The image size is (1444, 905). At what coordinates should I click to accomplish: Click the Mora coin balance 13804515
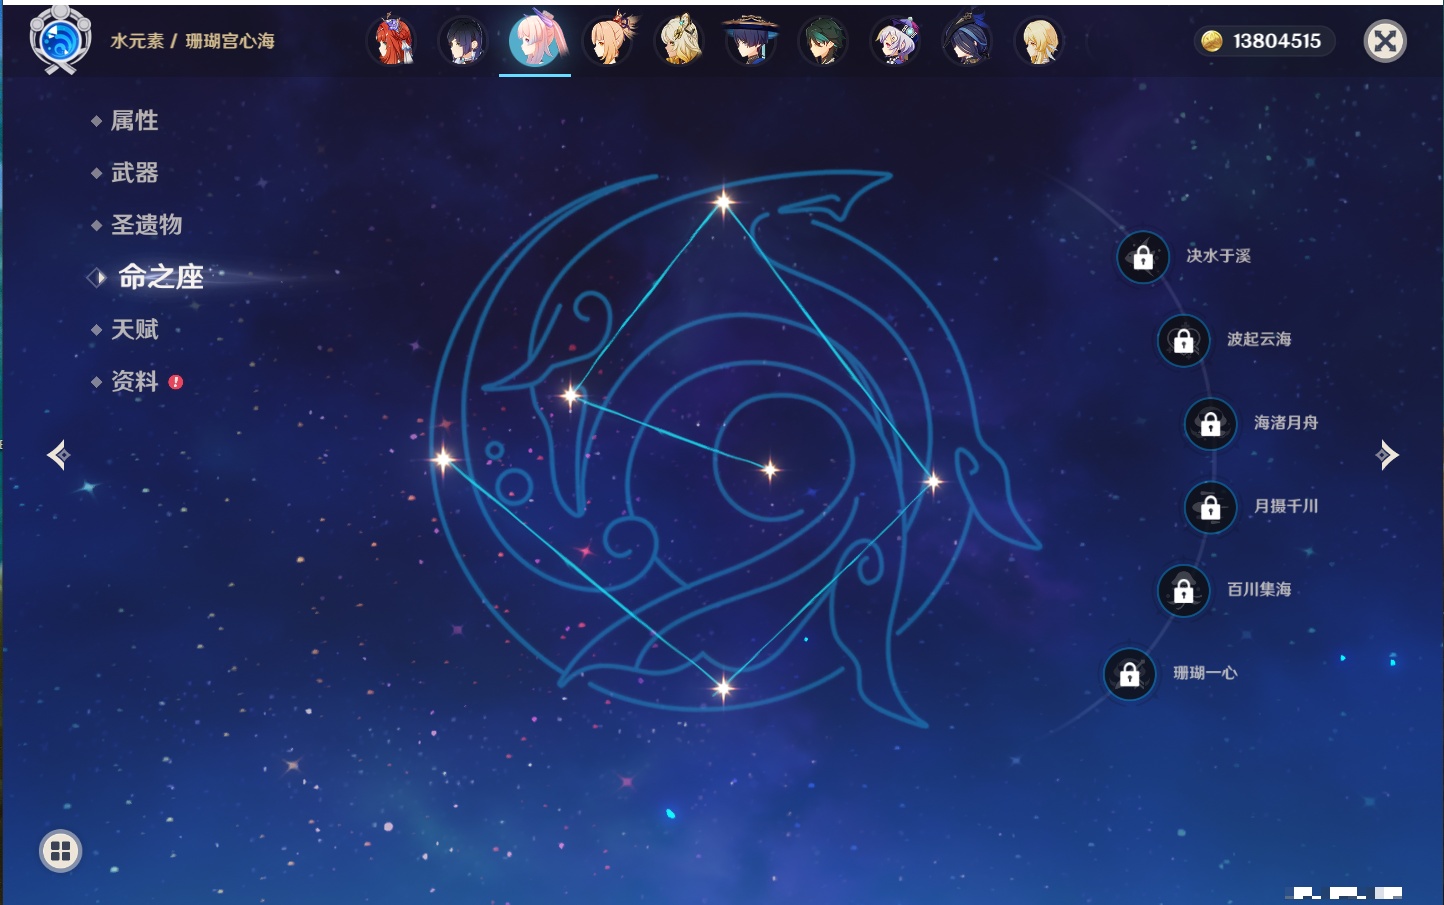tap(1264, 41)
